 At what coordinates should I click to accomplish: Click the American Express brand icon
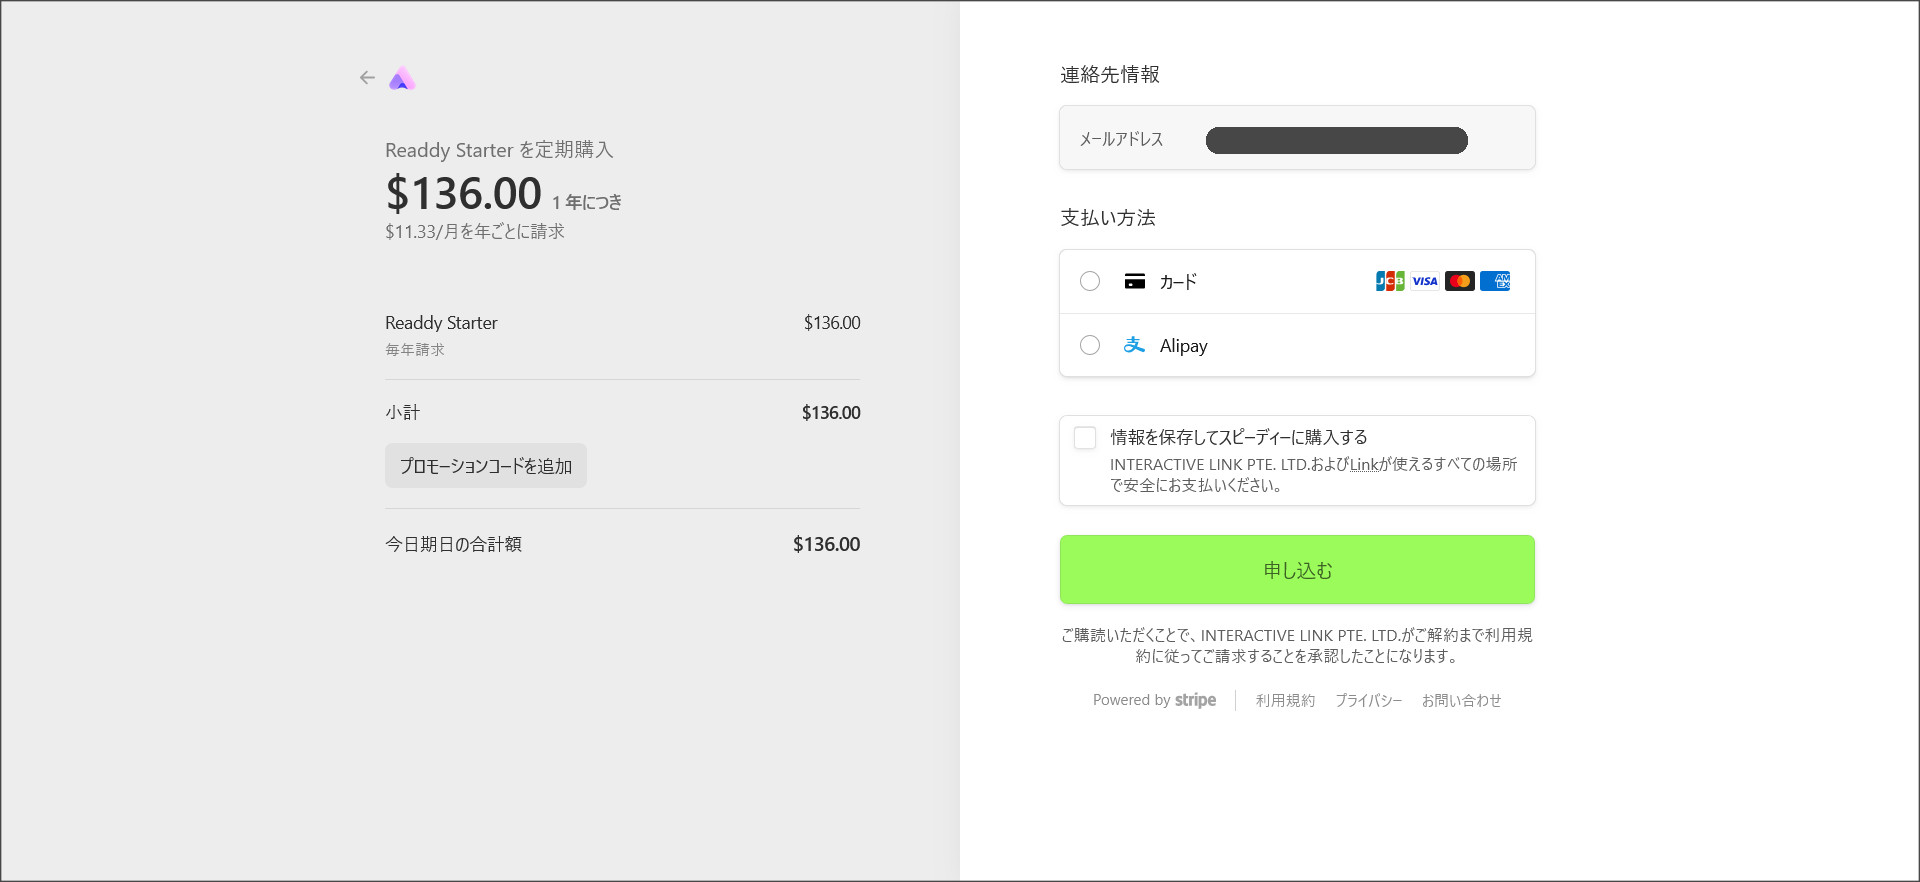coord(1495,281)
